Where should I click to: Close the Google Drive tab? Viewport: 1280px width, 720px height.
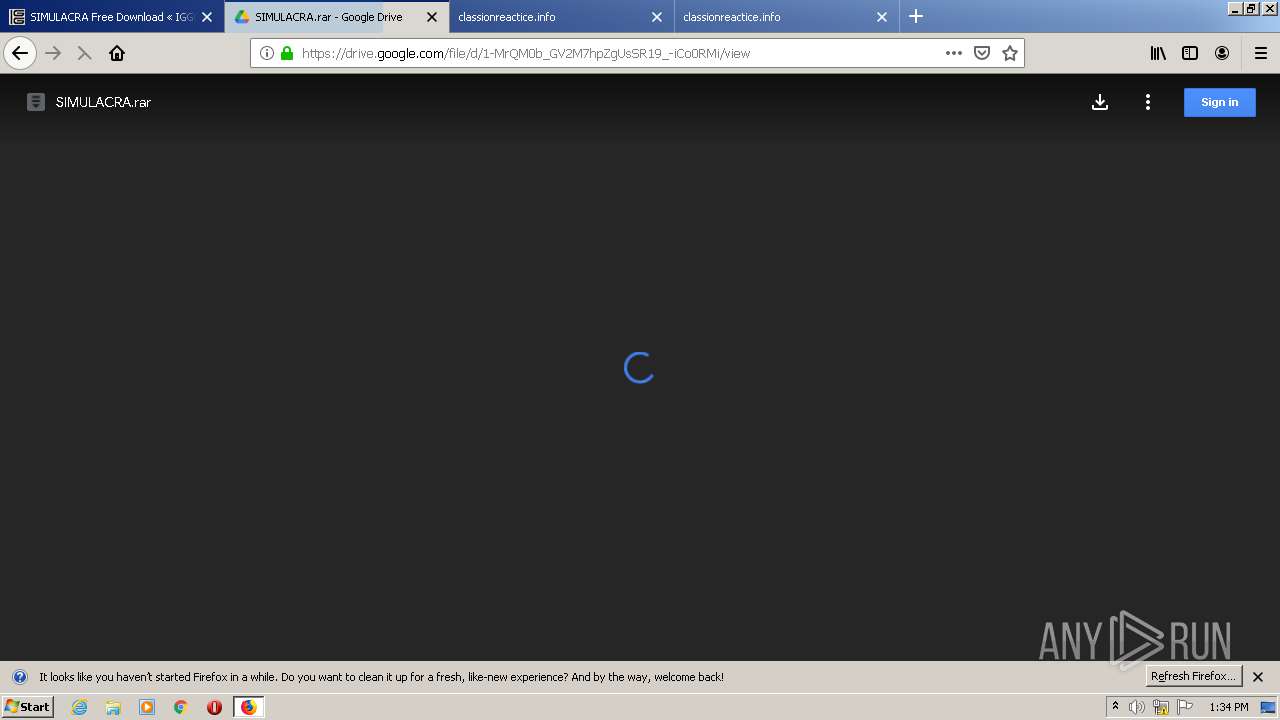pos(432,17)
